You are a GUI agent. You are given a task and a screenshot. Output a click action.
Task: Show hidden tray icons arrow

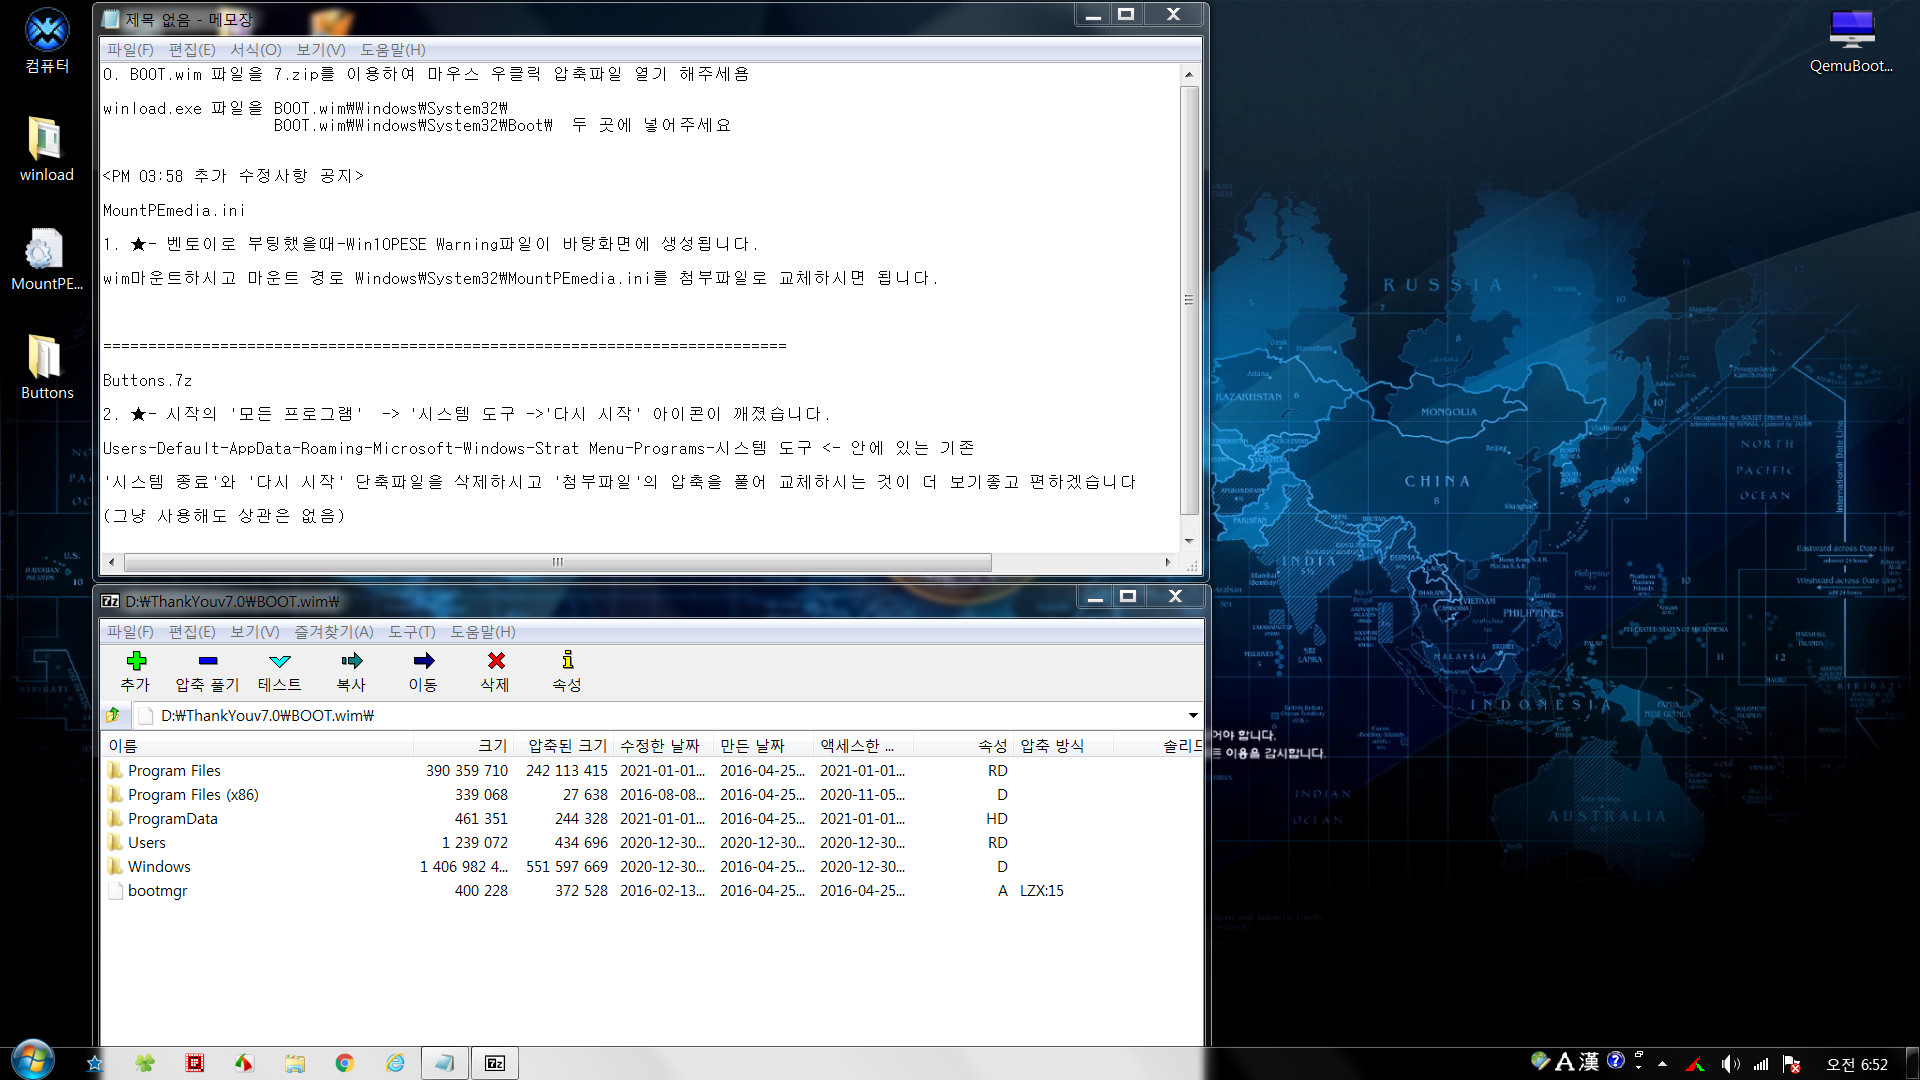(x=1662, y=1064)
